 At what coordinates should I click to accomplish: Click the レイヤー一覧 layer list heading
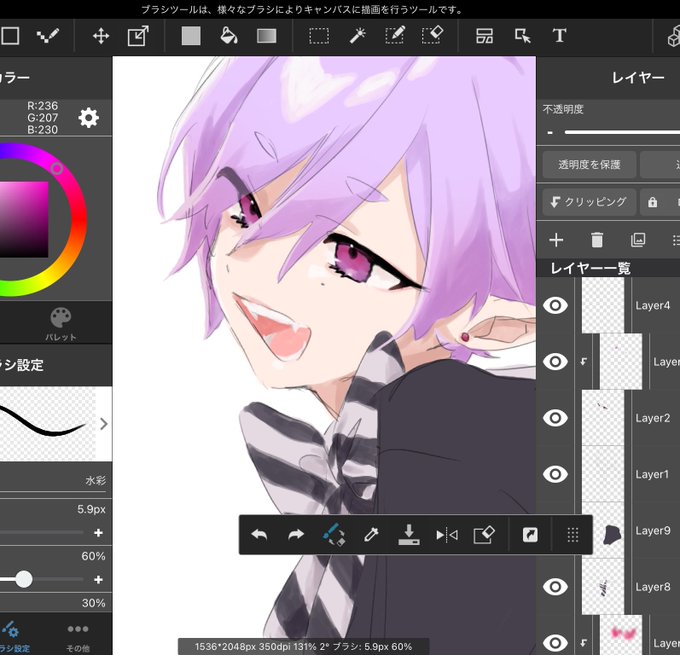[x=590, y=269]
